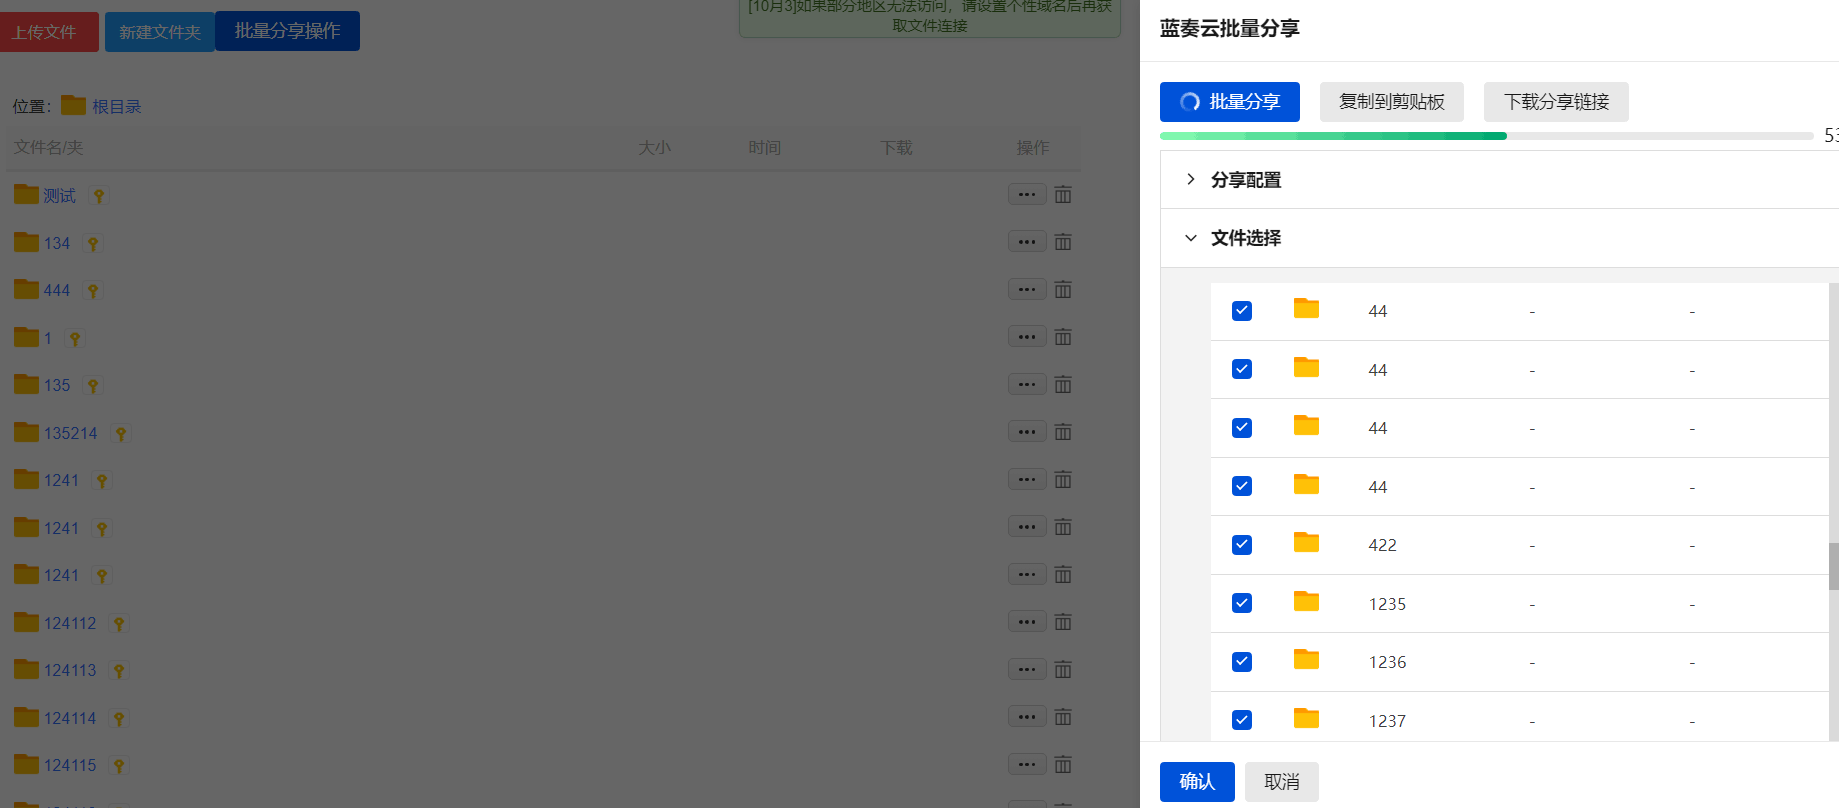This screenshot has width=1839, height=808.
Task: Click the key icon next to folder 134
Action: pyautogui.click(x=93, y=244)
